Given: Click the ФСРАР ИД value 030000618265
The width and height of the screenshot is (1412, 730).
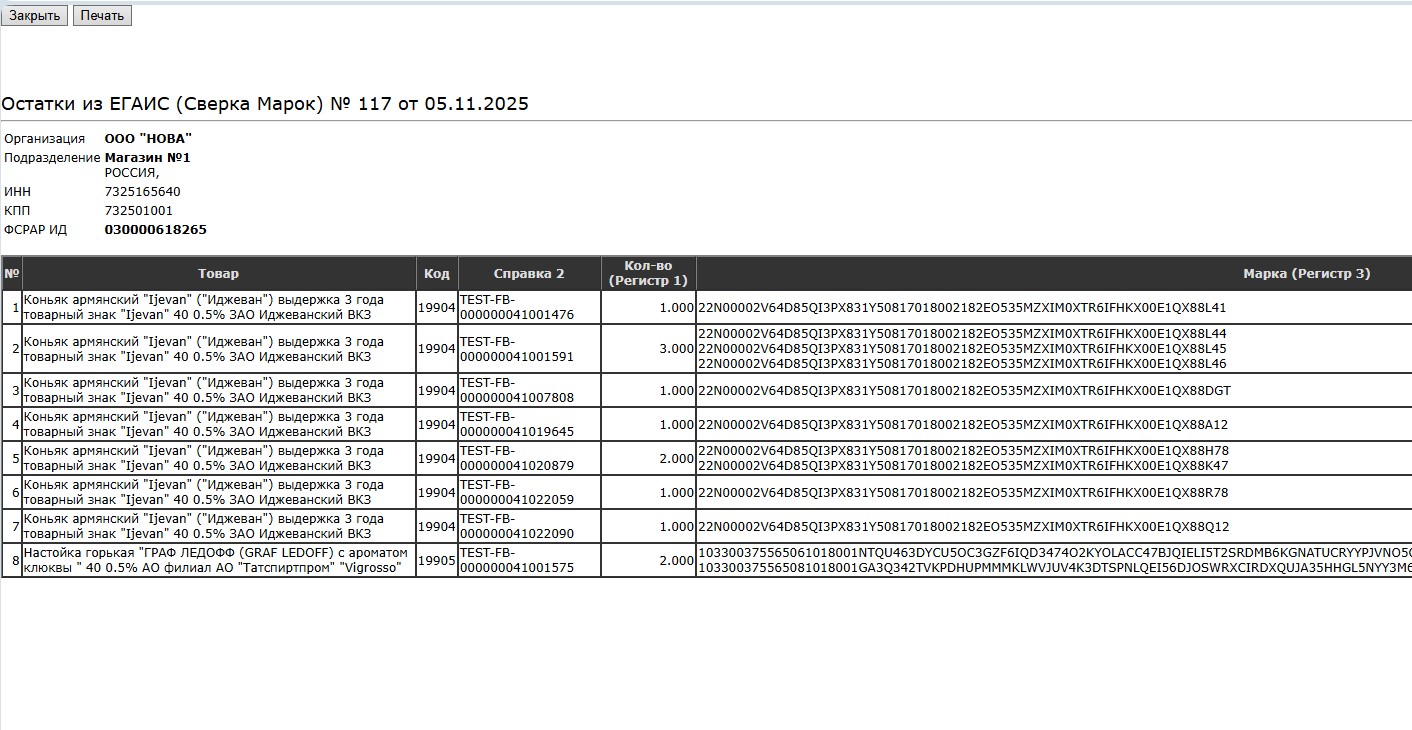Looking at the screenshot, I should click(x=155, y=230).
